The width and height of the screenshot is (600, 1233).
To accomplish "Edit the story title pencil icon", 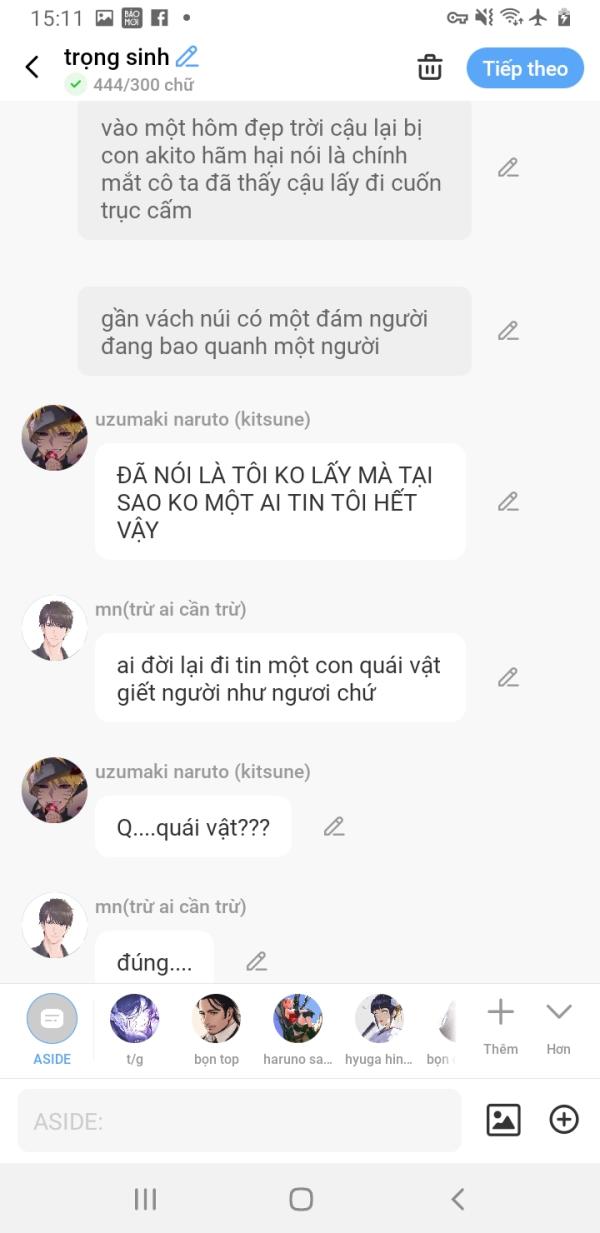I will click(187, 57).
